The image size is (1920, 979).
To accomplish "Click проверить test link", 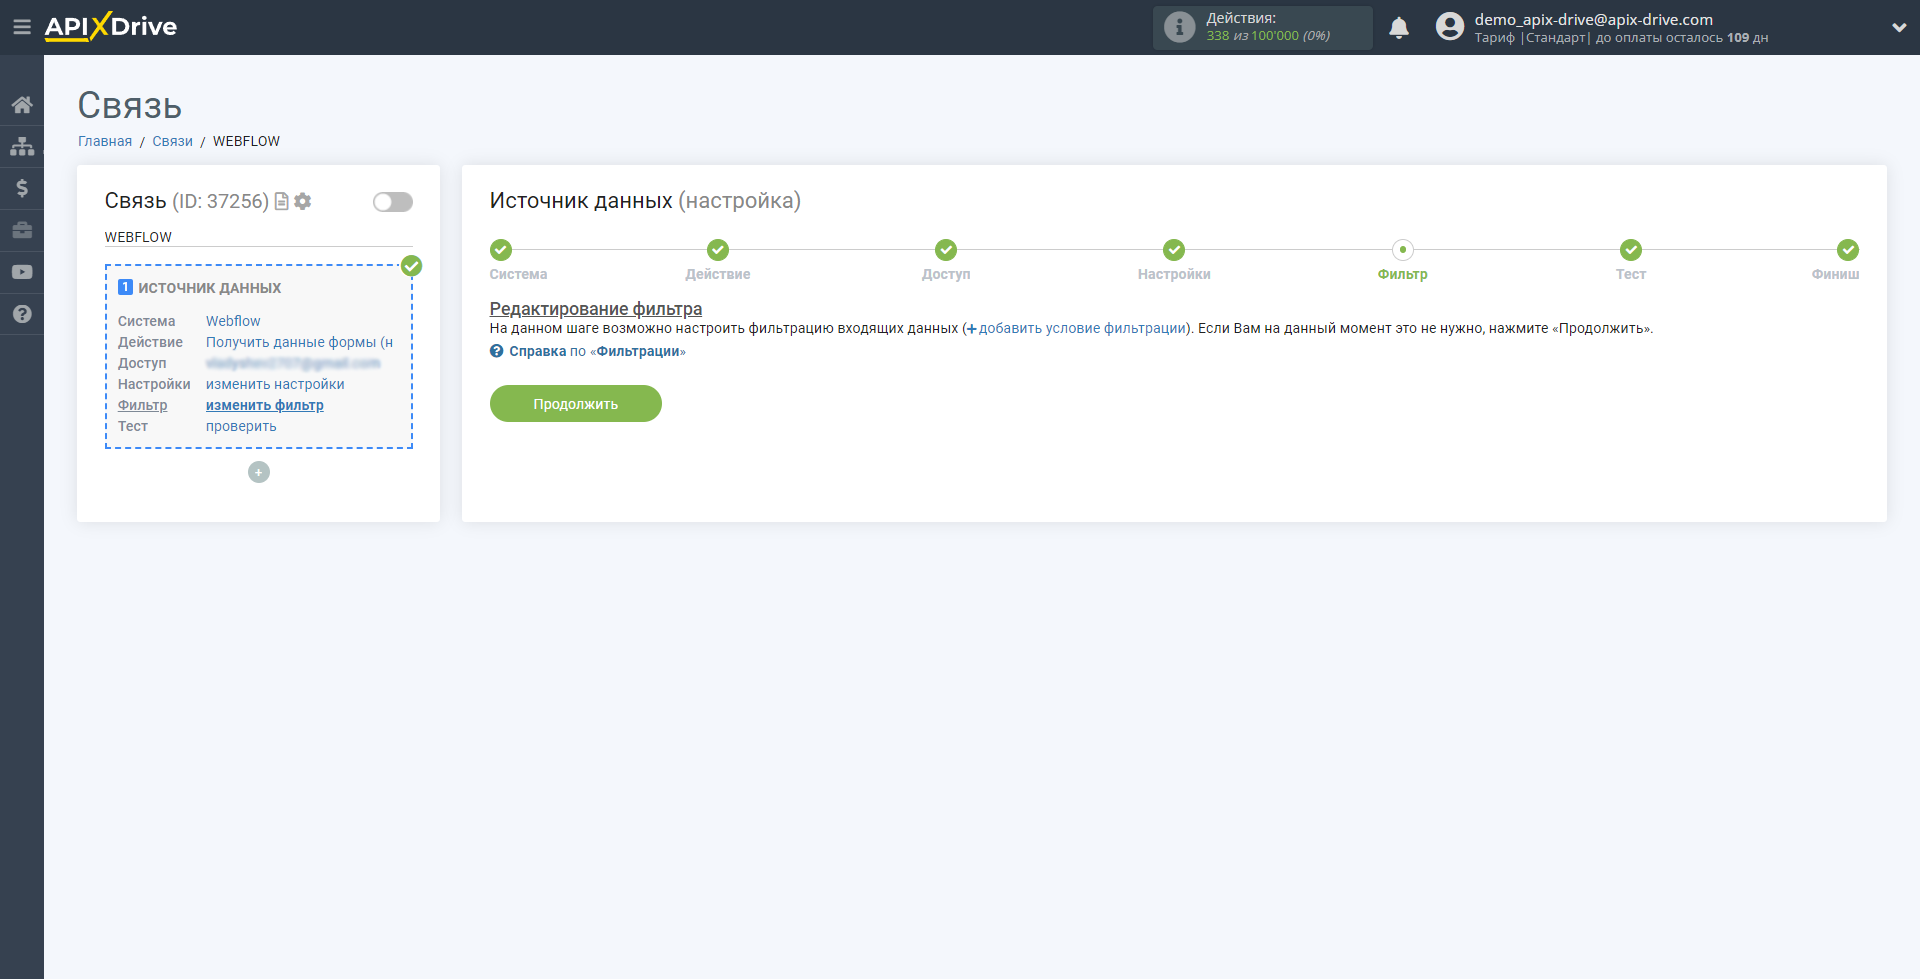I will [241, 426].
